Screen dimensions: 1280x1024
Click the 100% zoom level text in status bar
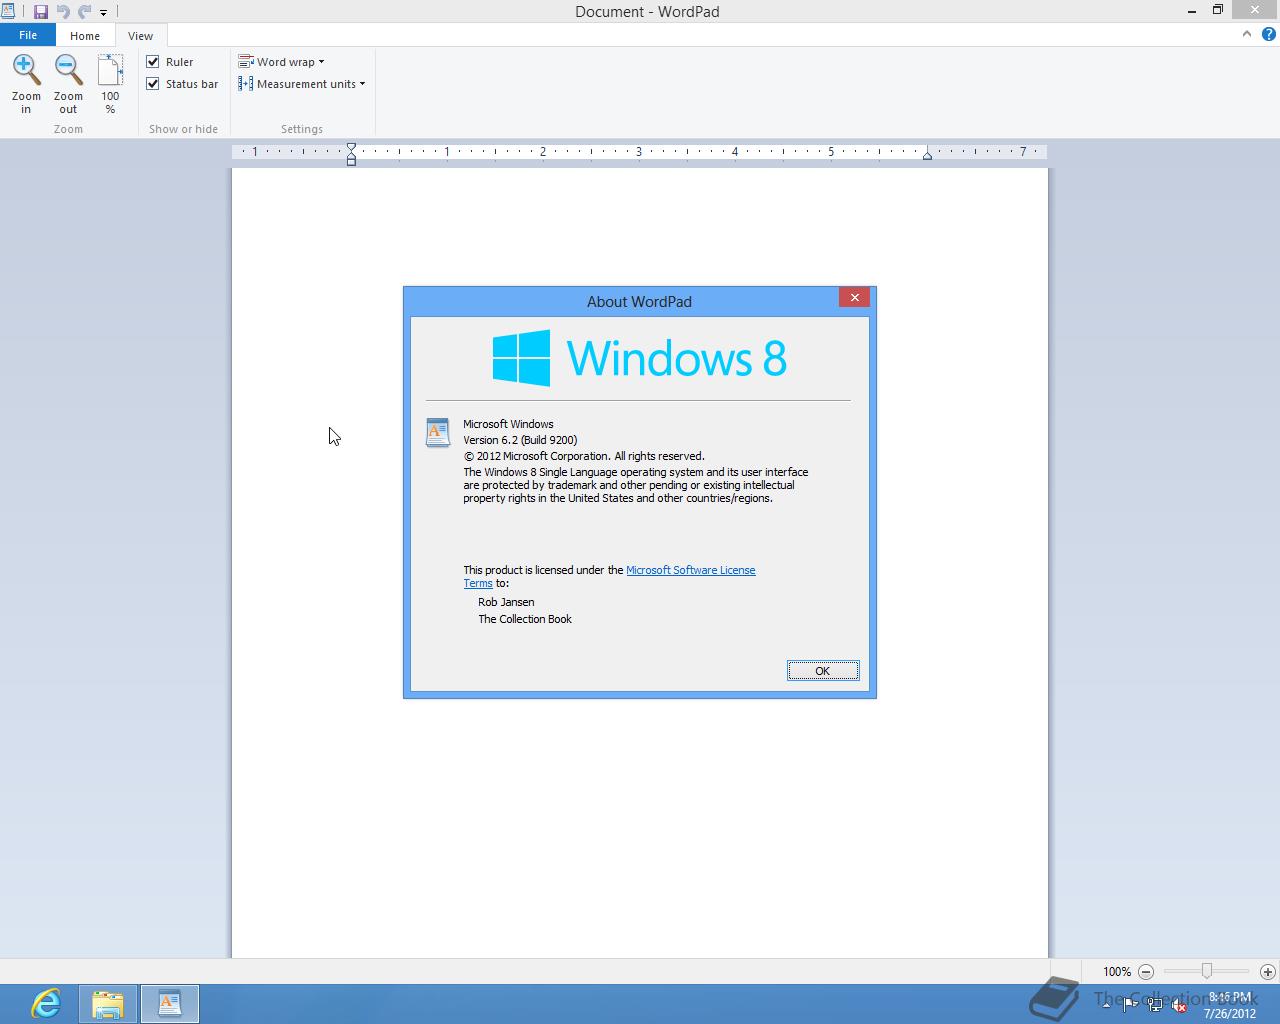click(x=1117, y=972)
